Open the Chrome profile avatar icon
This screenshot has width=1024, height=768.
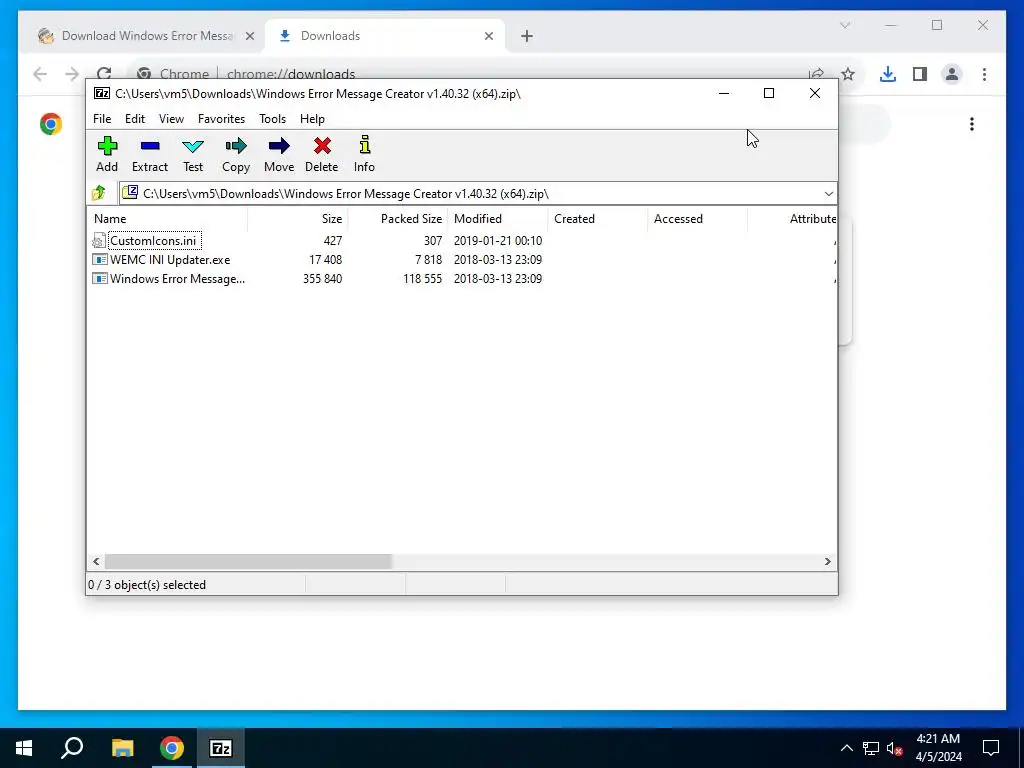(952, 74)
